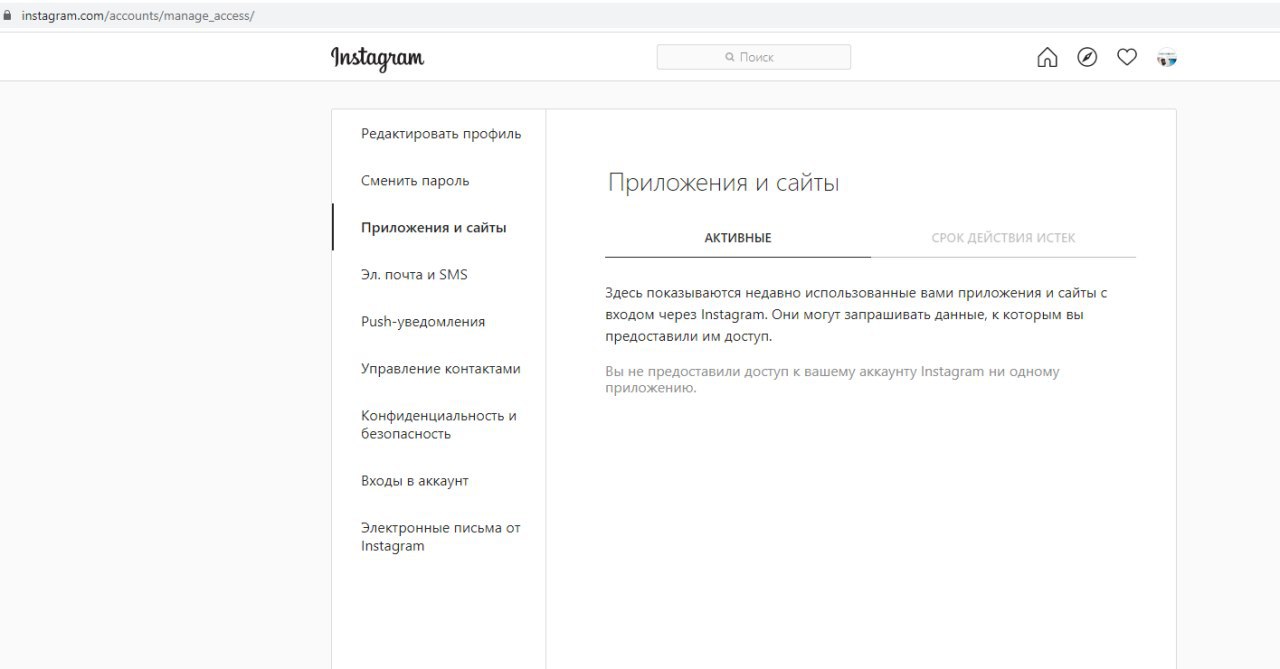Screen dimensions: 1280x669
Task: Open Электронные письма от Instagram settings
Action: pyautogui.click(x=439, y=537)
